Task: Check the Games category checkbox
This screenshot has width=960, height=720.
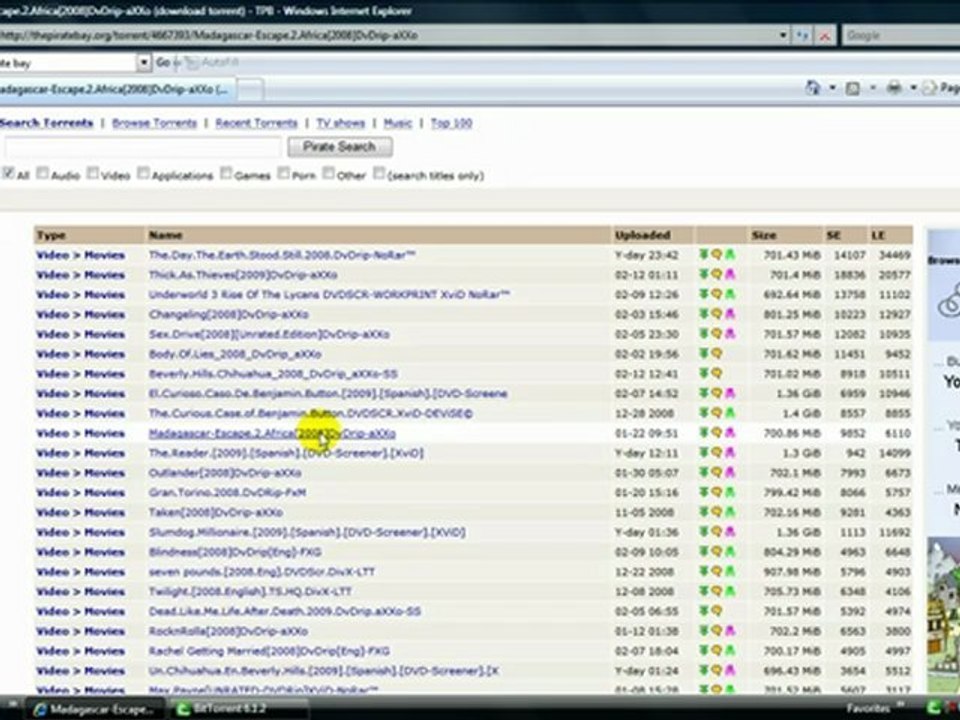Action: tap(226, 173)
